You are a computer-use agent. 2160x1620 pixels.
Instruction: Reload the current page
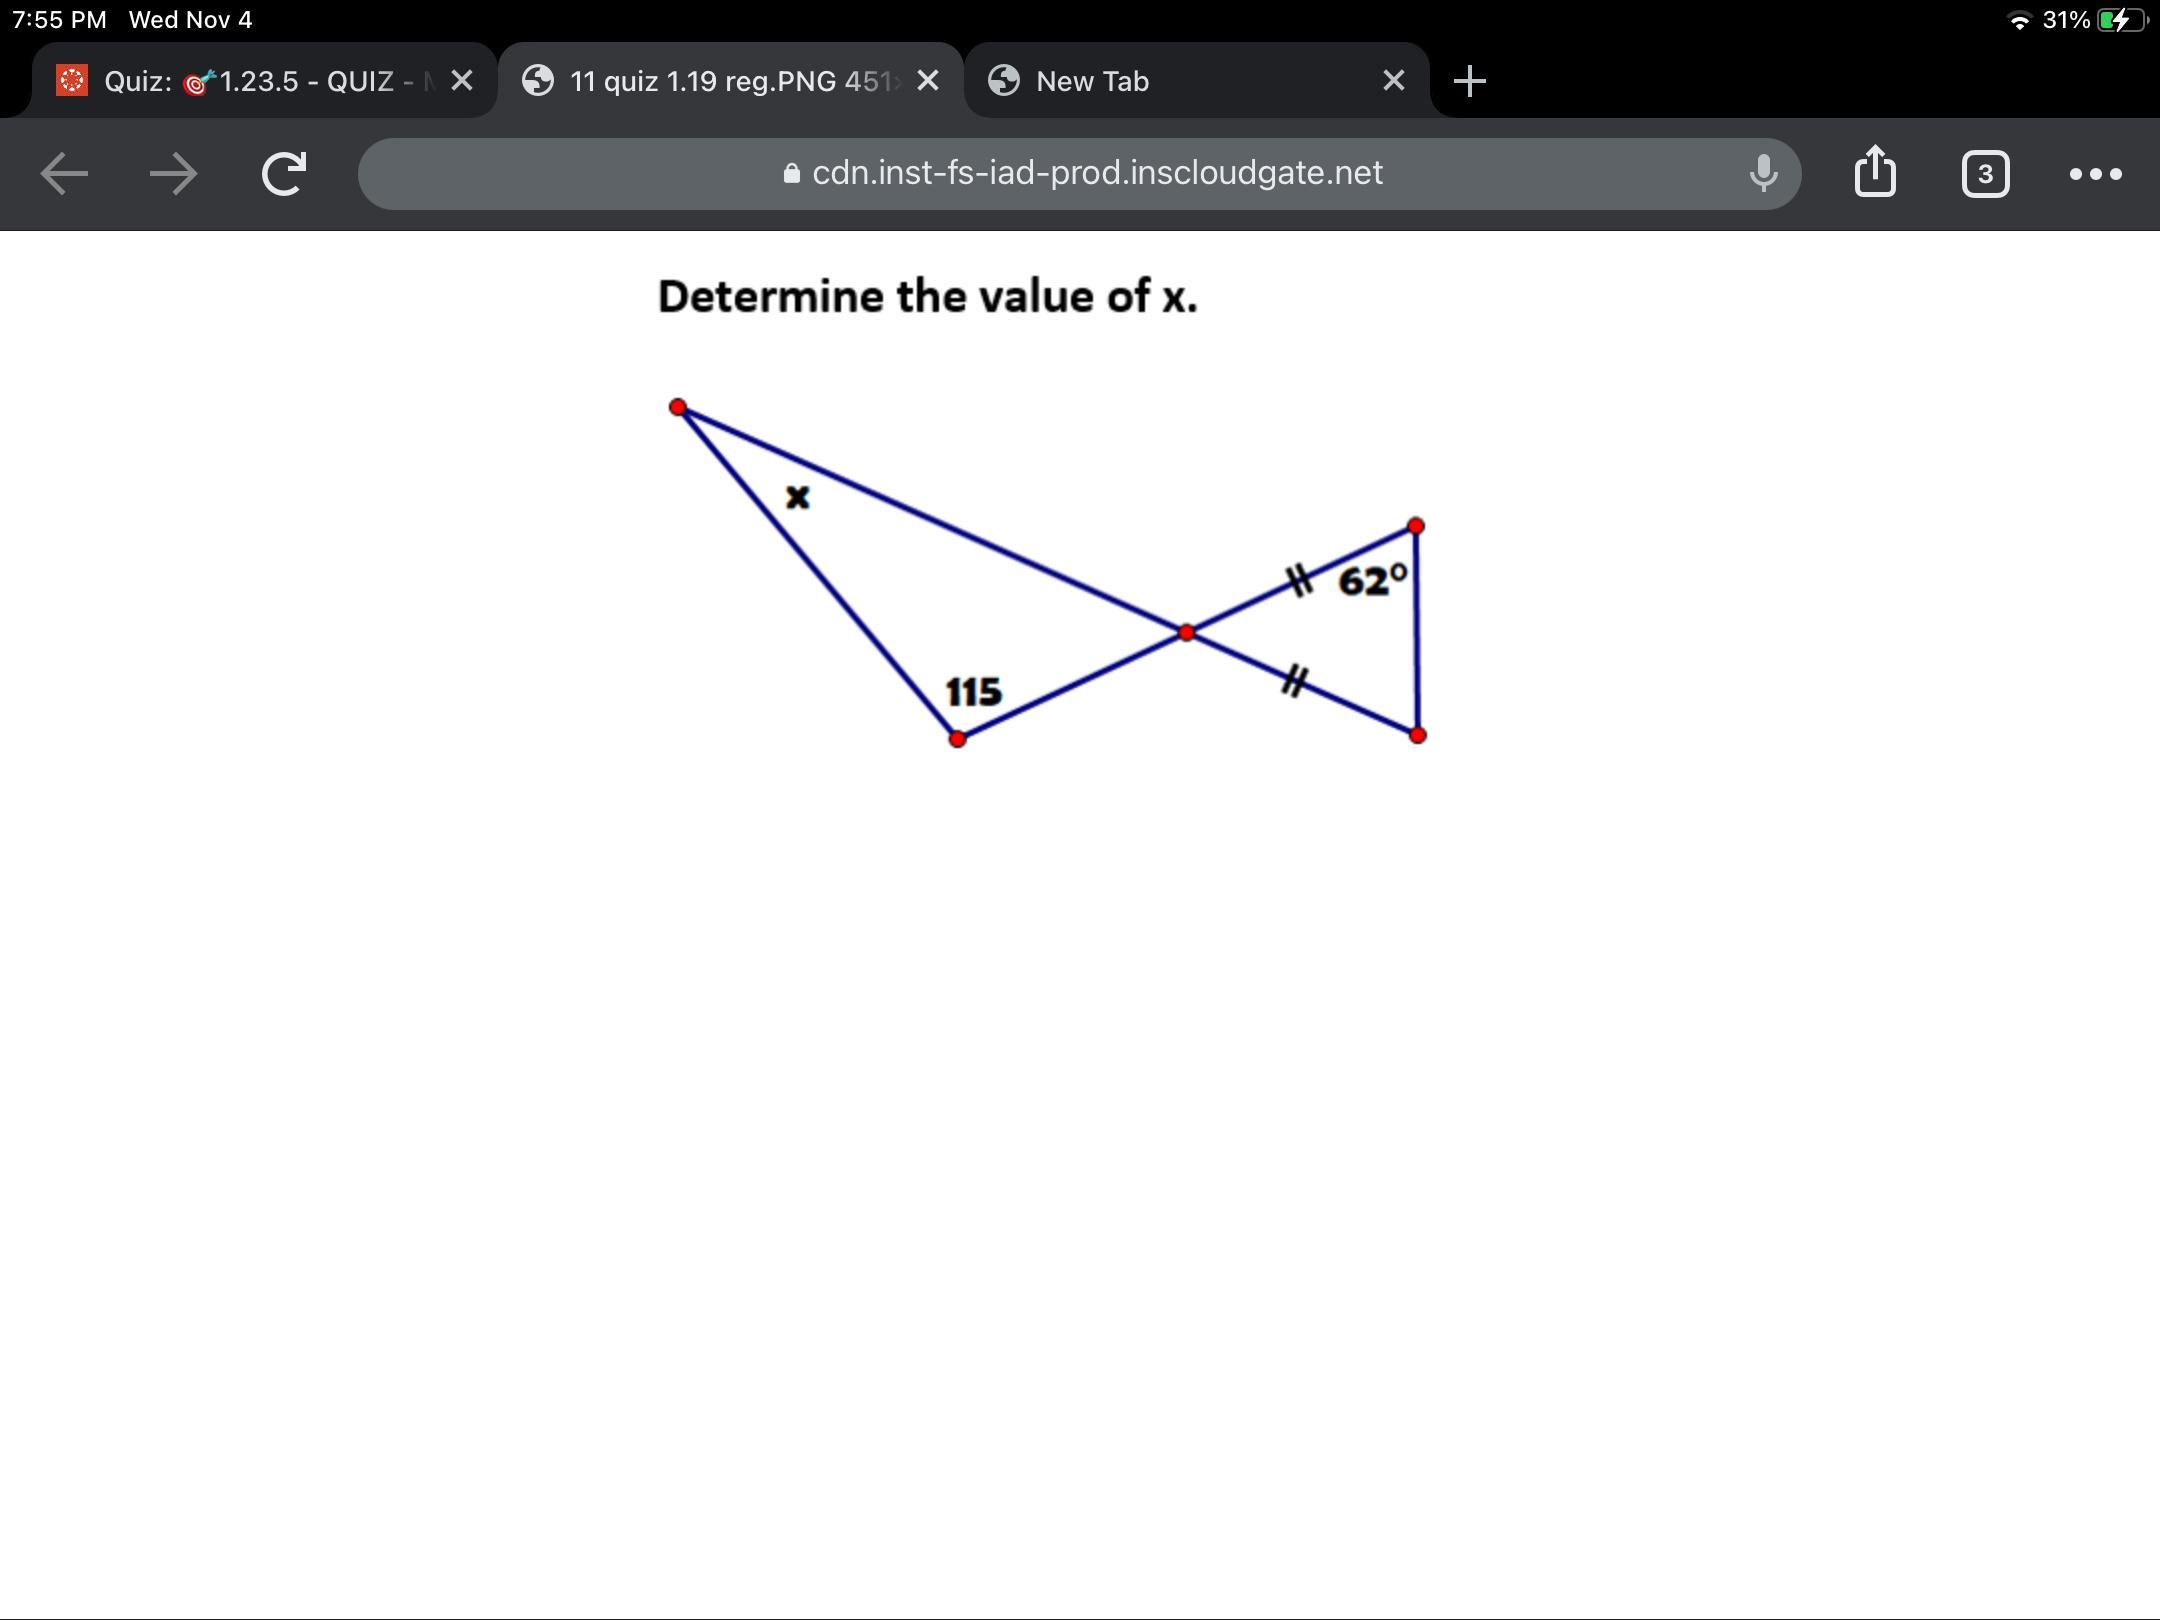click(284, 174)
